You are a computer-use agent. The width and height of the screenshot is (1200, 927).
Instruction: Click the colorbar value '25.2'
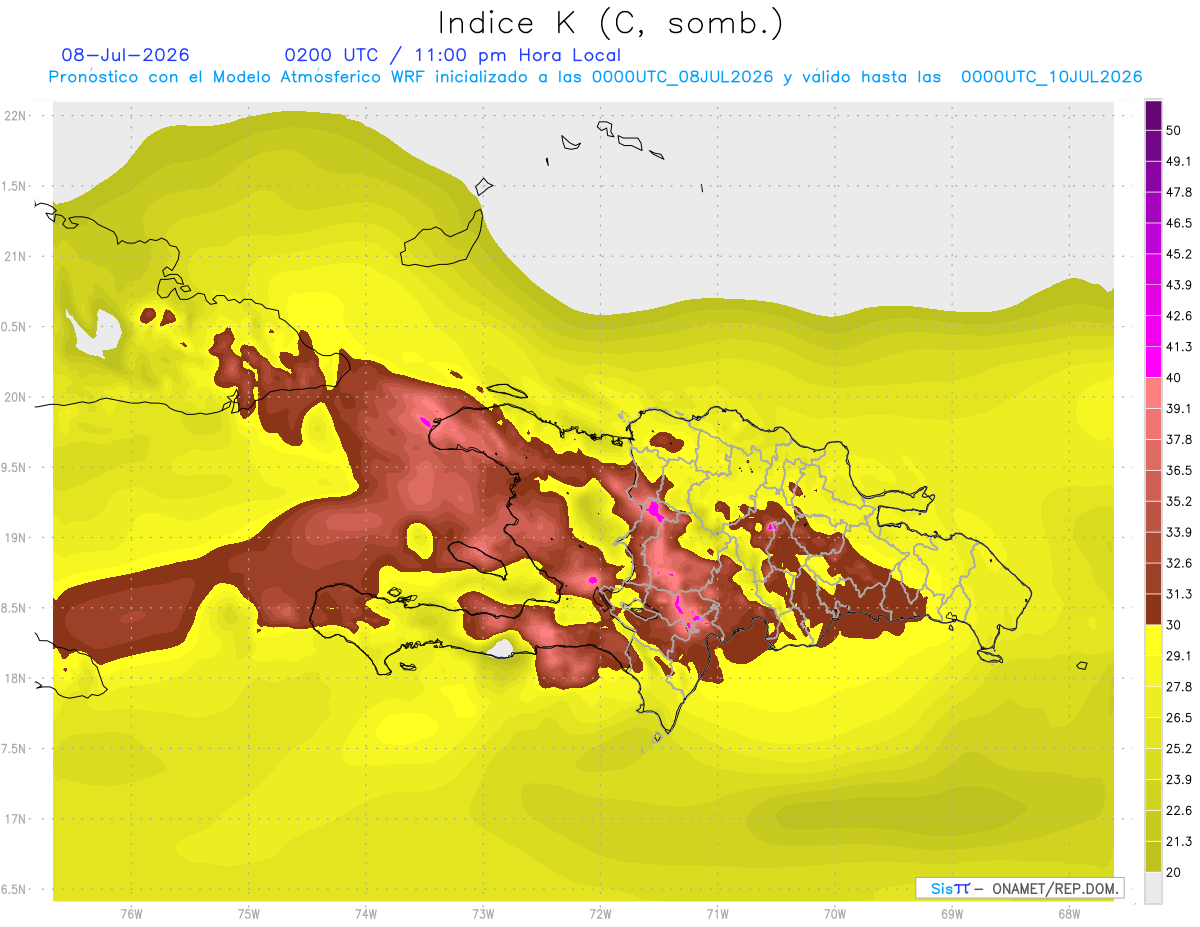(1179, 748)
